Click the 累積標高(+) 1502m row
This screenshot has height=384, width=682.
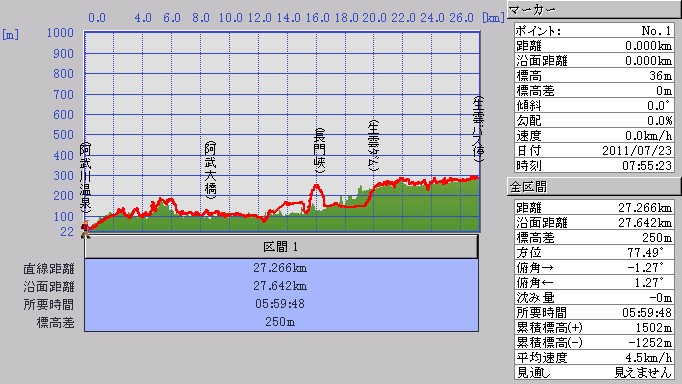[594, 327]
